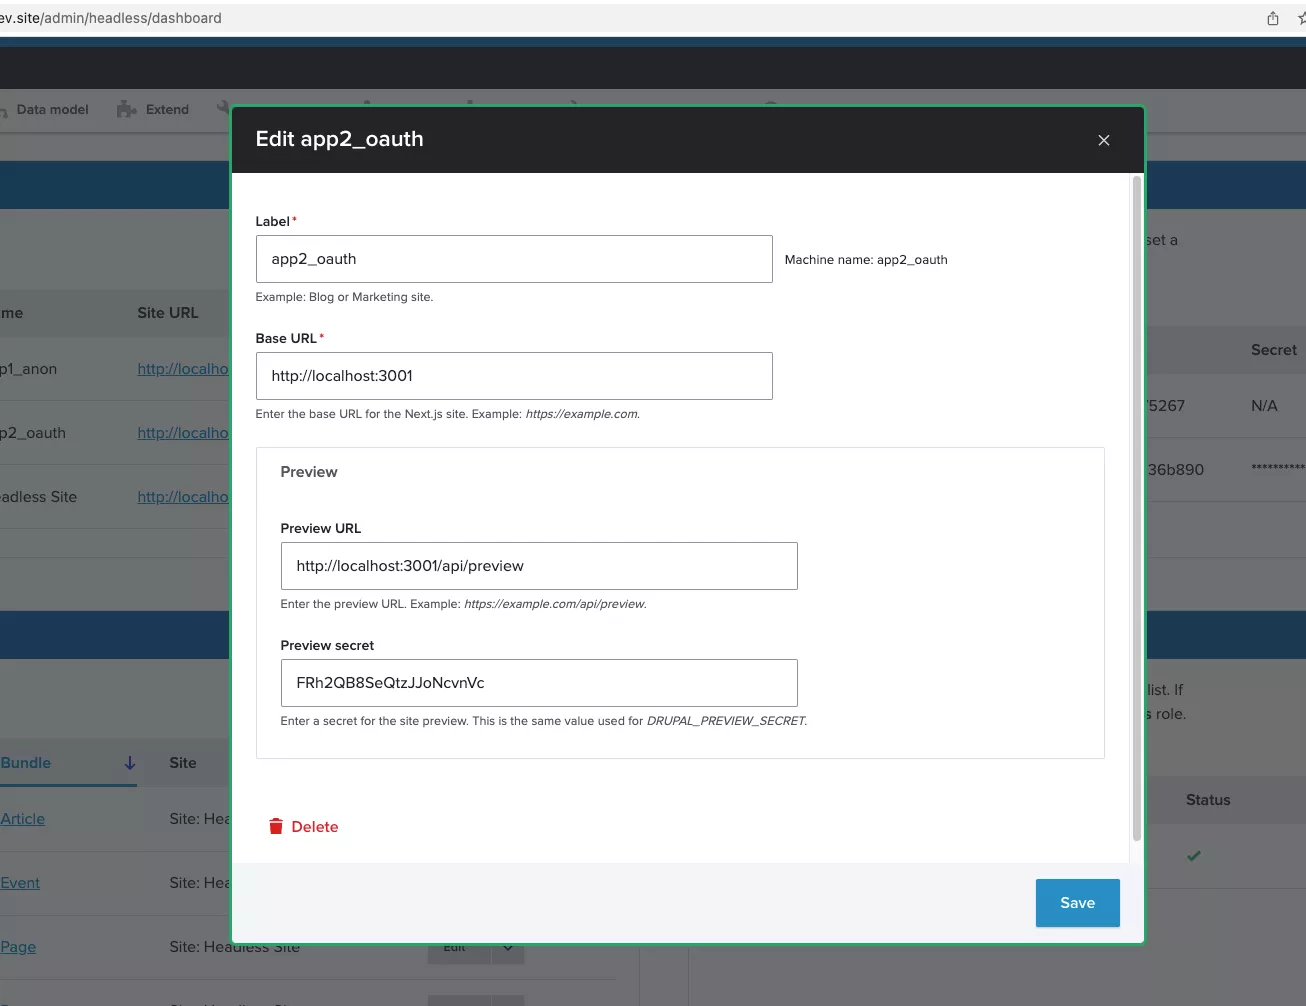Focus the Base URL input field

(514, 376)
